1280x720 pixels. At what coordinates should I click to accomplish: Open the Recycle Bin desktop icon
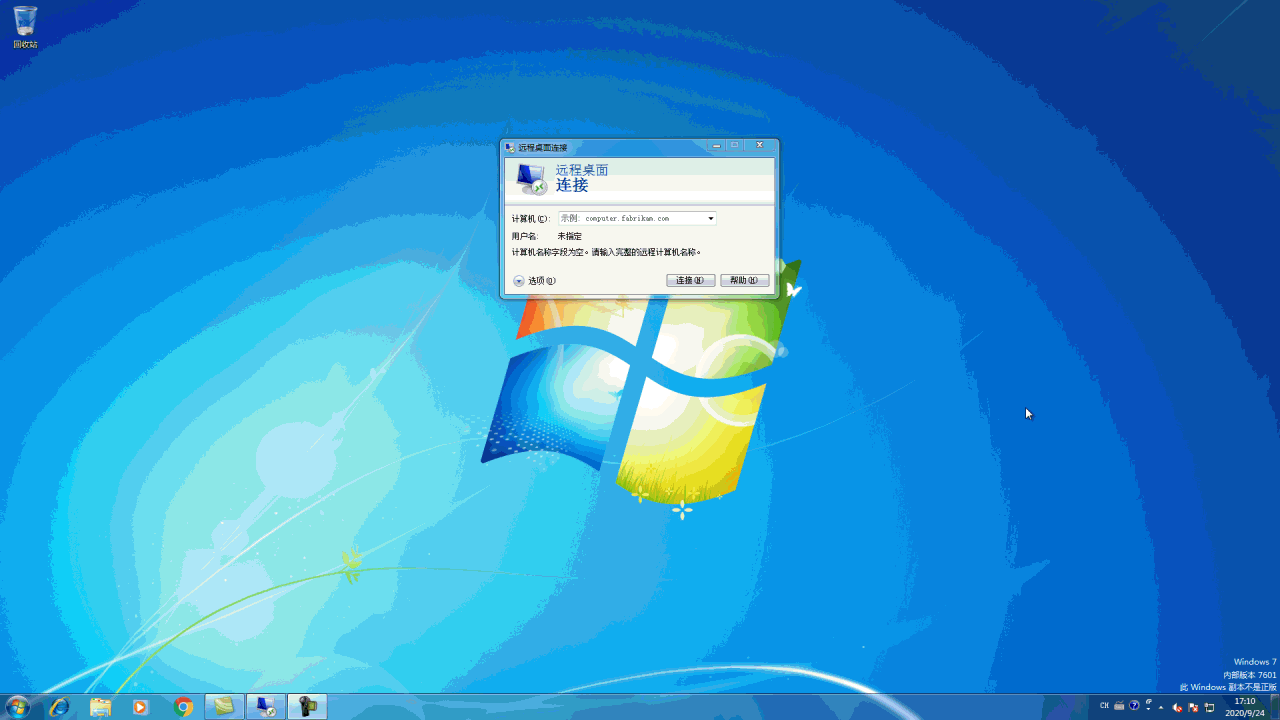point(25,27)
